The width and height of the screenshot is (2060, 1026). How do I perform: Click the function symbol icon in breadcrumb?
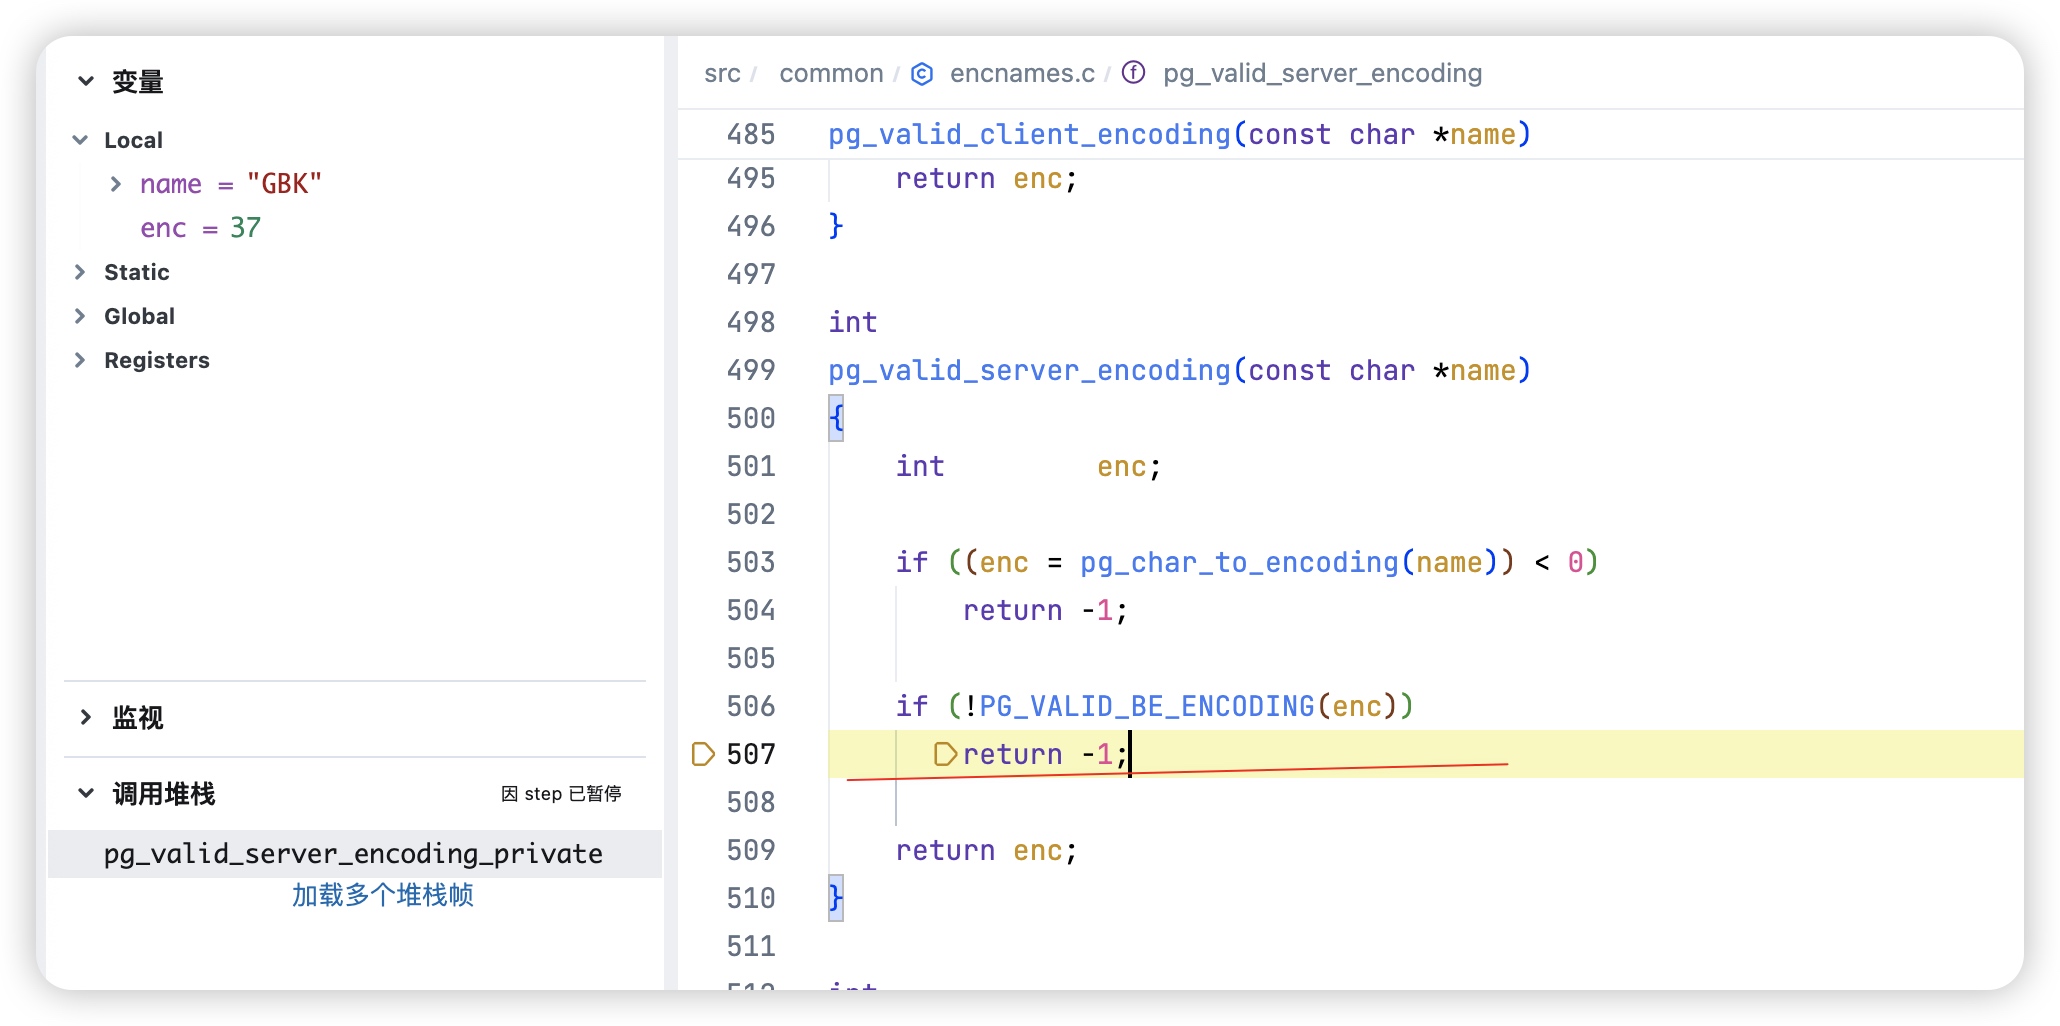pos(1133,73)
